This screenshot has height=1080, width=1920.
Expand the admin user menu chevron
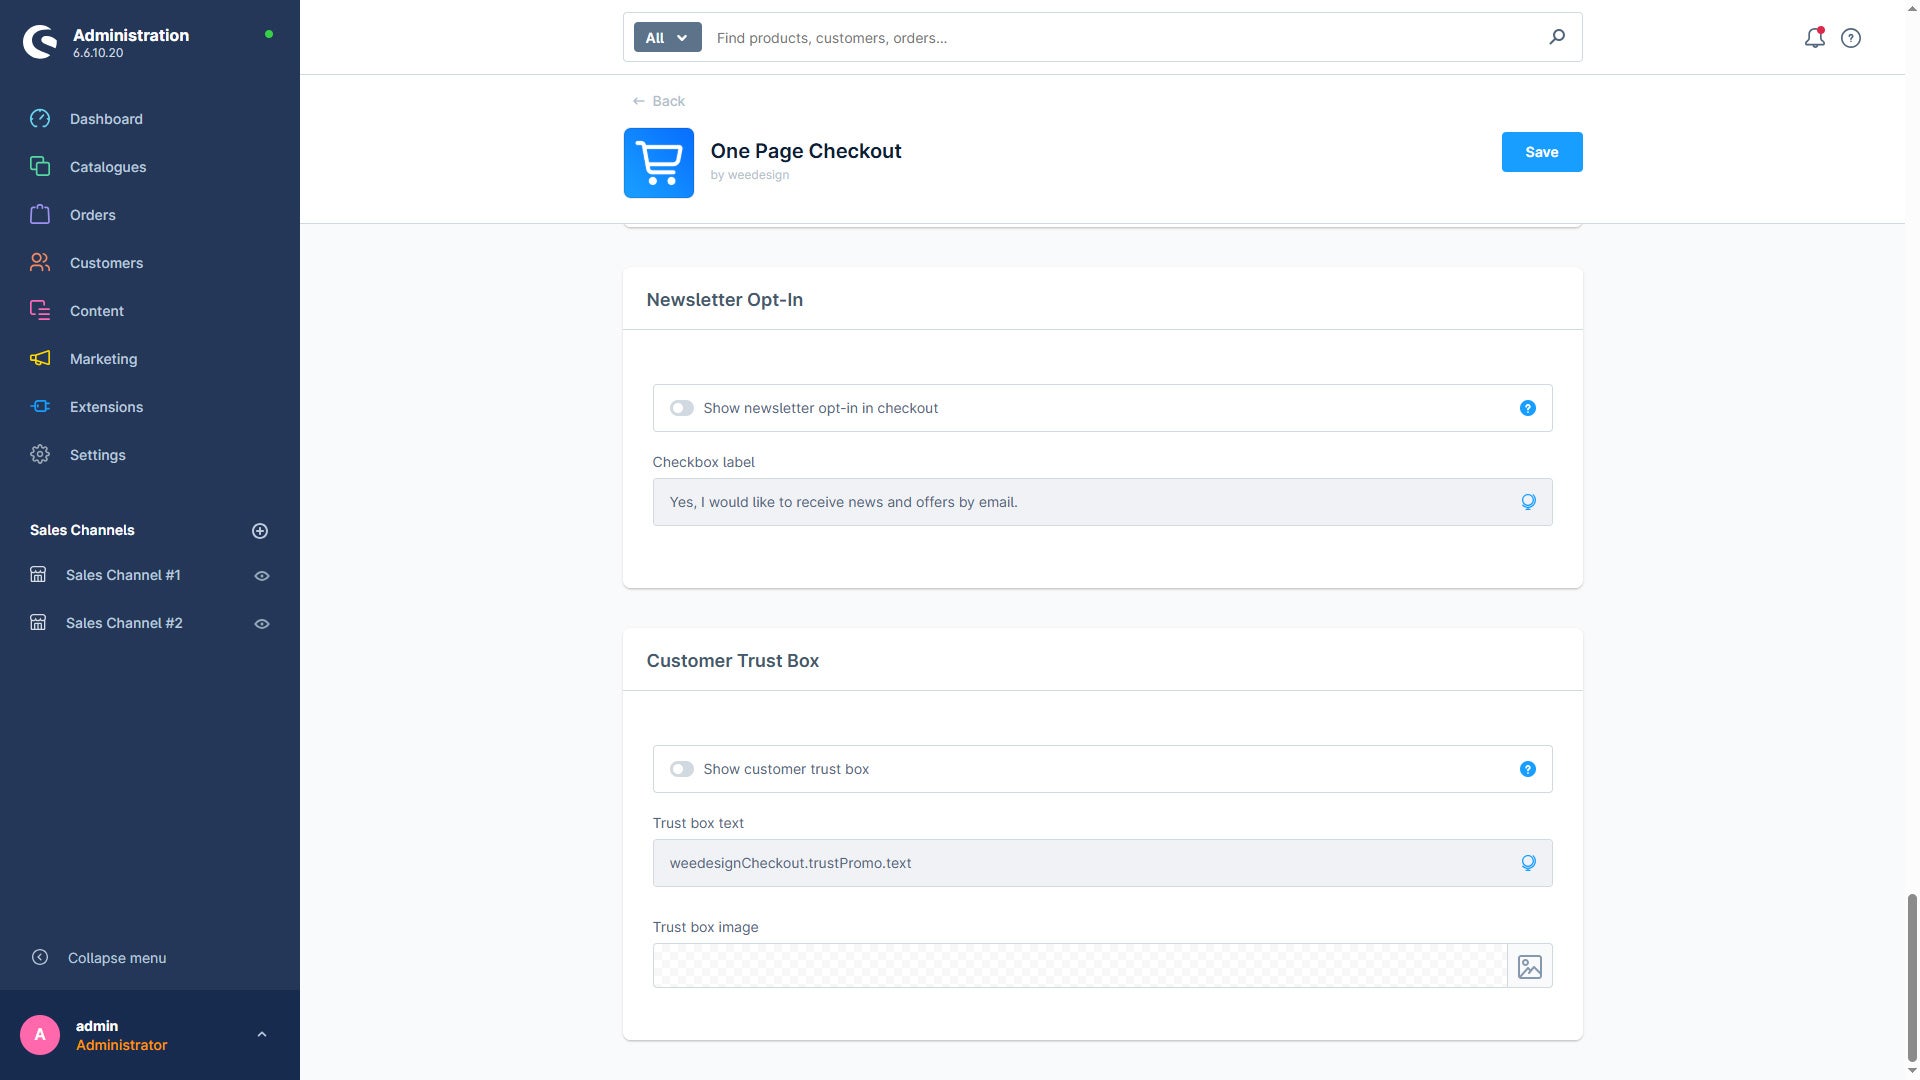pyautogui.click(x=262, y=1034)
